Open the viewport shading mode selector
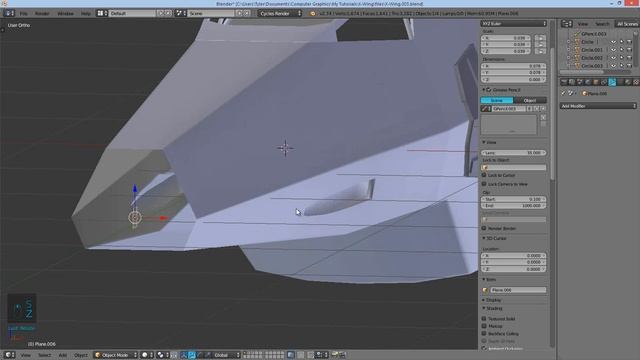The height and width of the screenshot is (360, 640). tap(147, 355)
